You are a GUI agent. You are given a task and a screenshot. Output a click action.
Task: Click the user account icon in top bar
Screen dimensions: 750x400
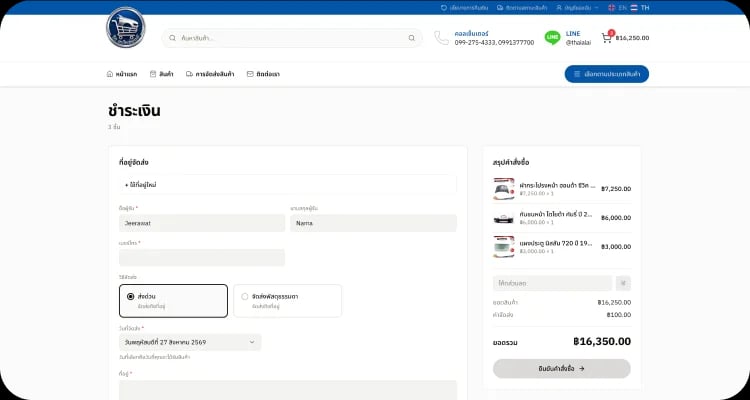(559, 8)
